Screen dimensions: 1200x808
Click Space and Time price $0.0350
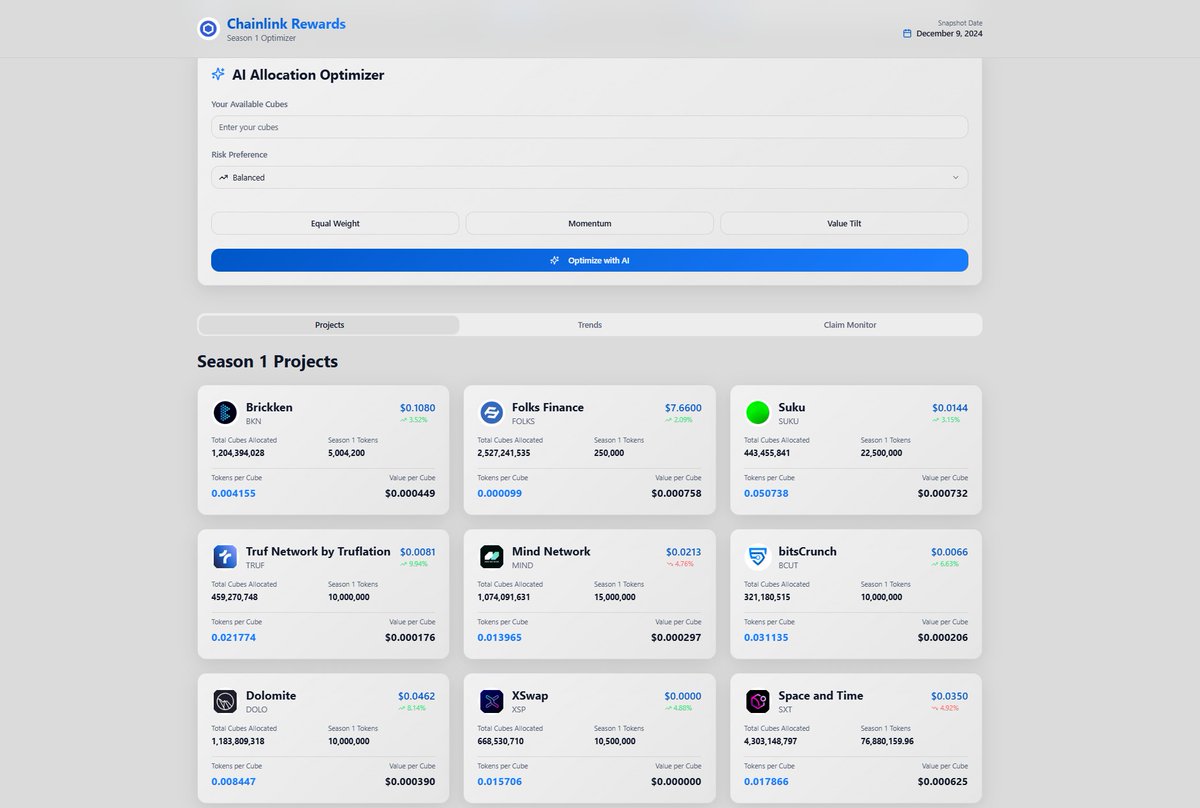click(x=949, y=696)
